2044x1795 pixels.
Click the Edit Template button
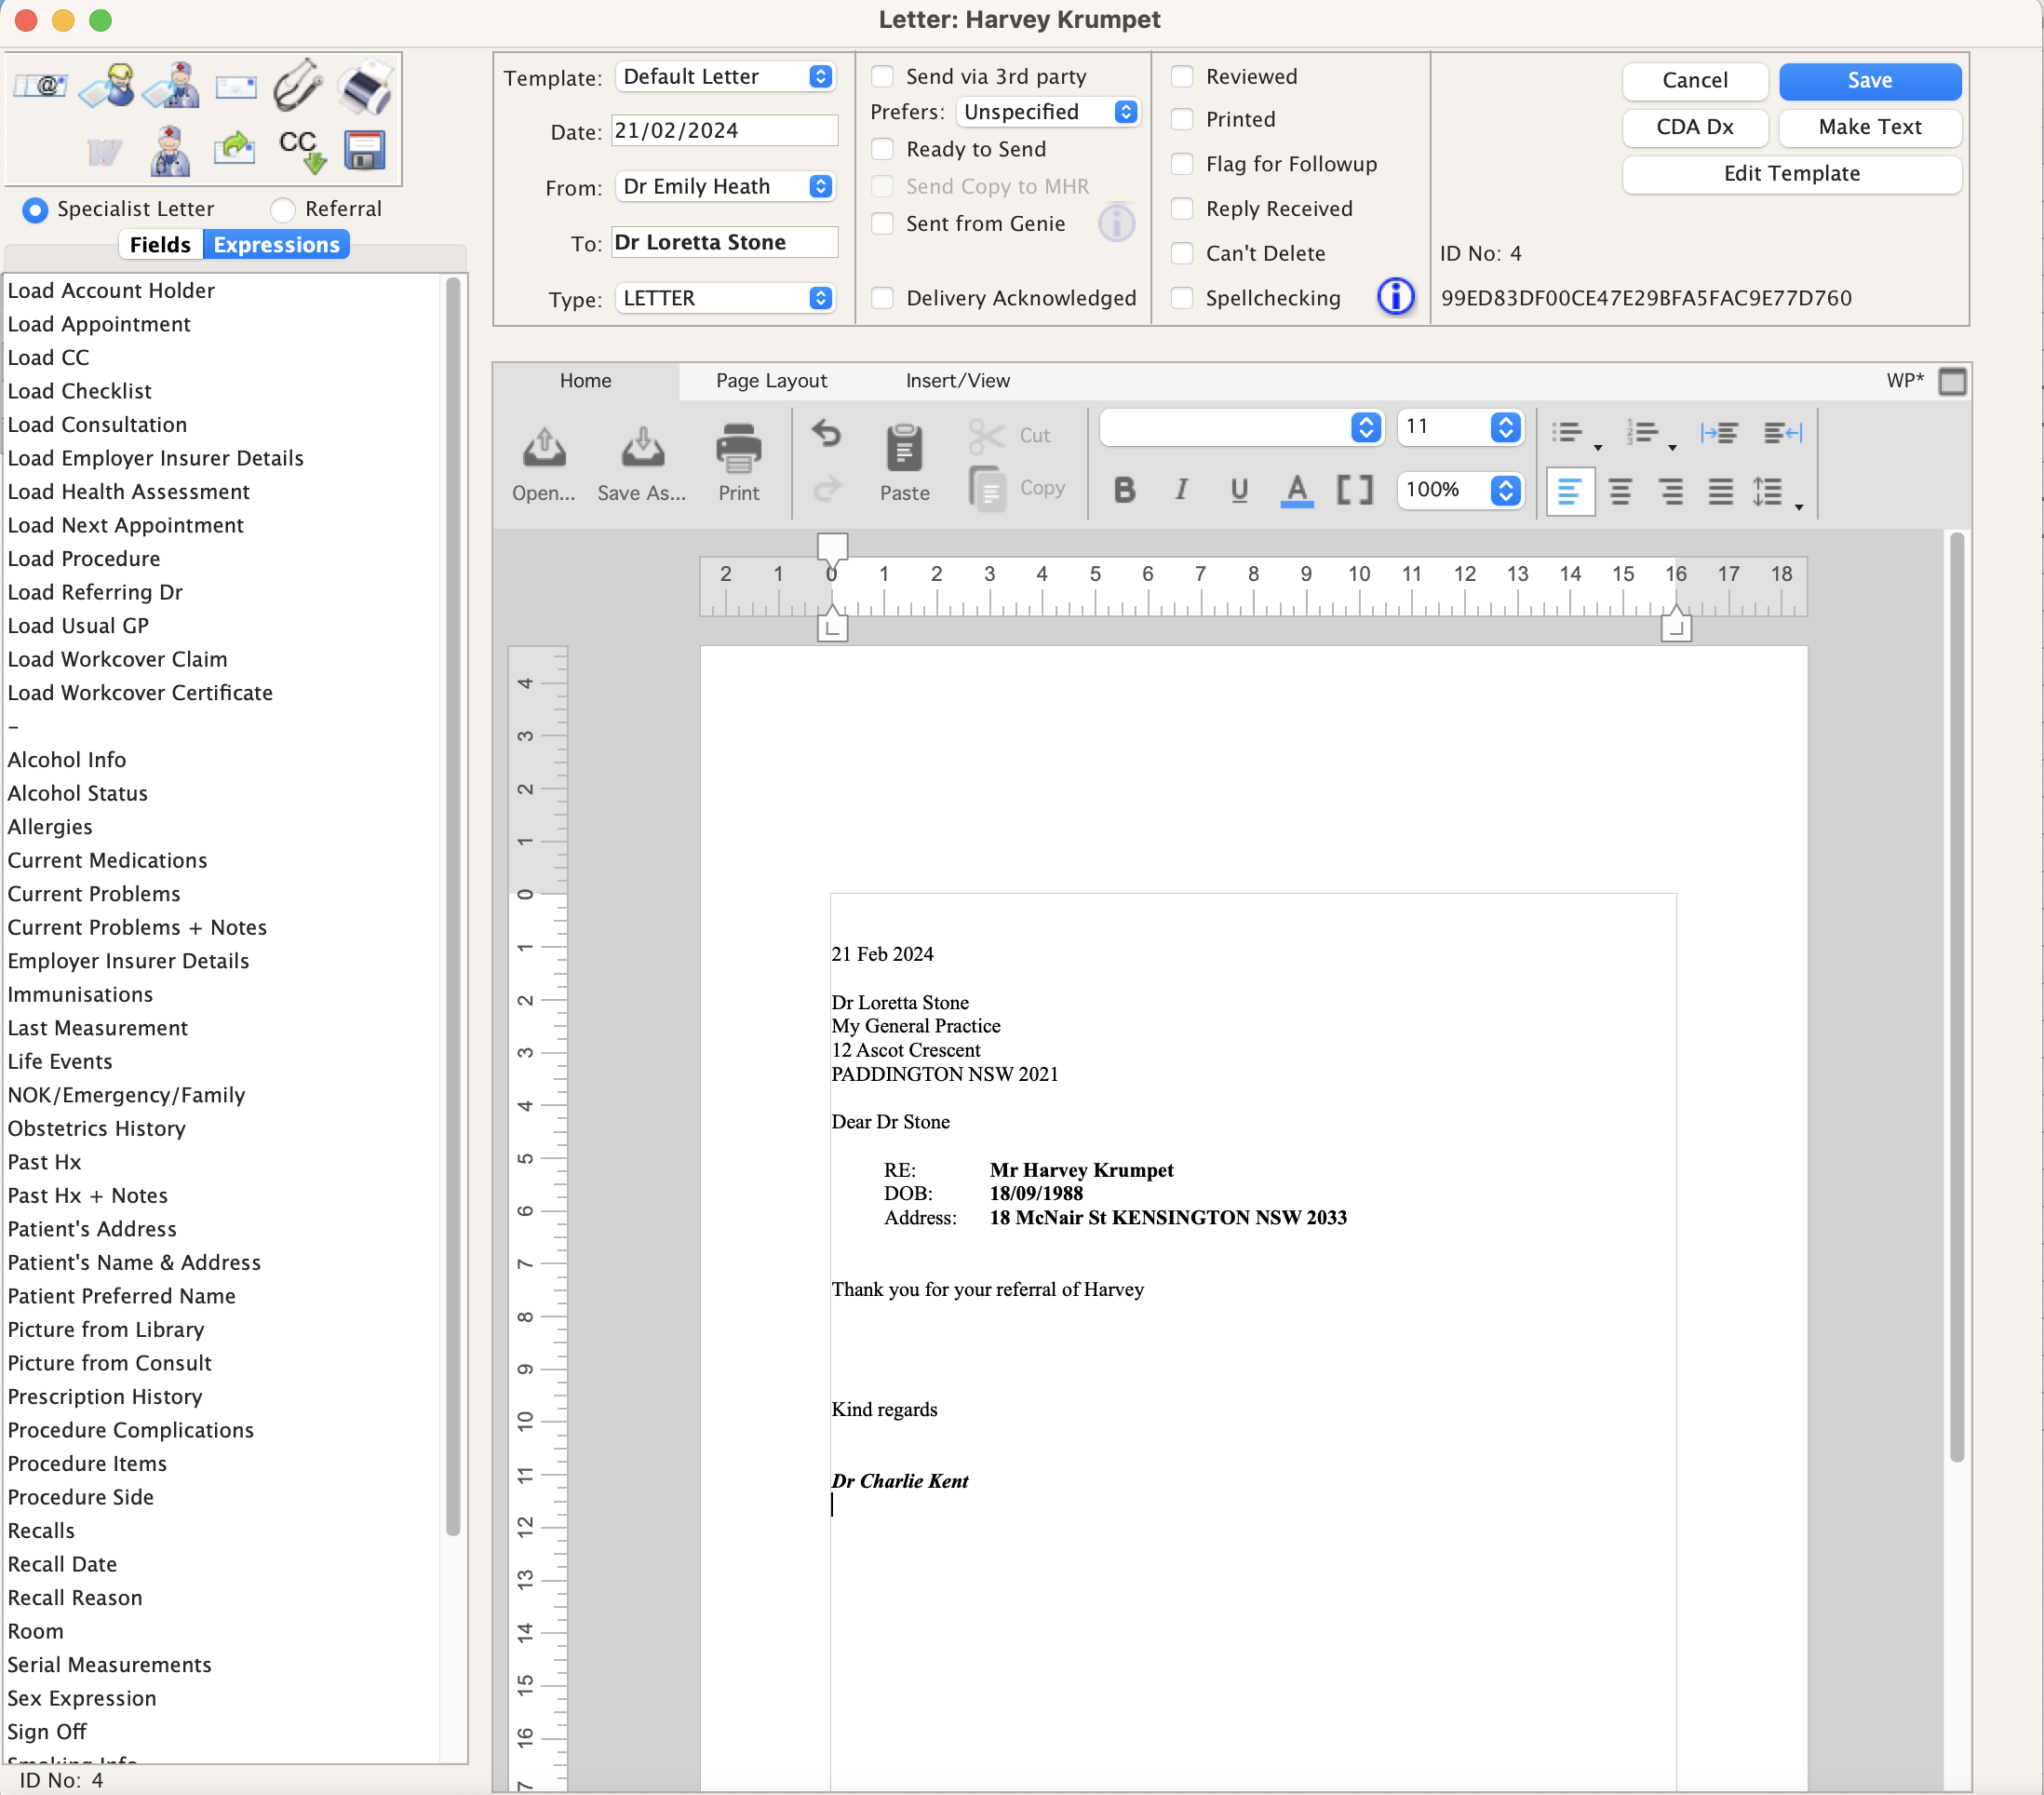(1791, 174)
